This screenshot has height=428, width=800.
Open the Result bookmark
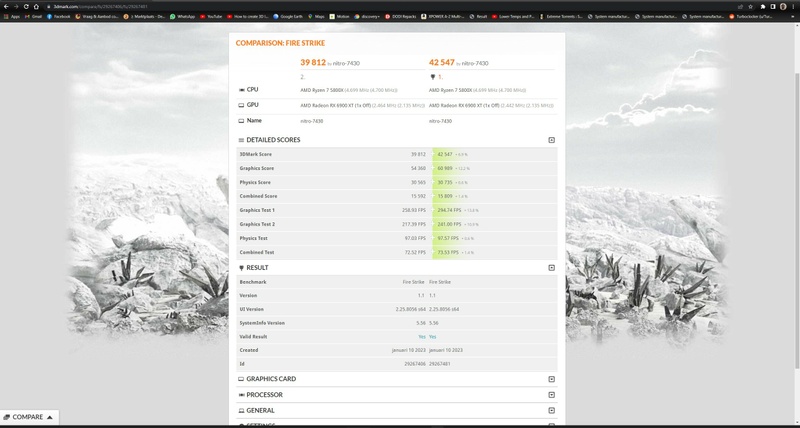click(479, 16)
